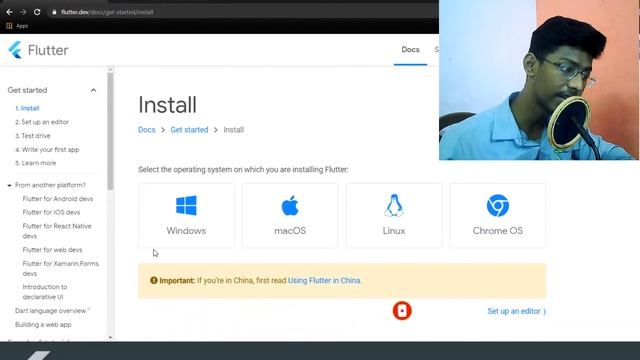
Task: Open Dart language overview link
Action: [51, 311]
